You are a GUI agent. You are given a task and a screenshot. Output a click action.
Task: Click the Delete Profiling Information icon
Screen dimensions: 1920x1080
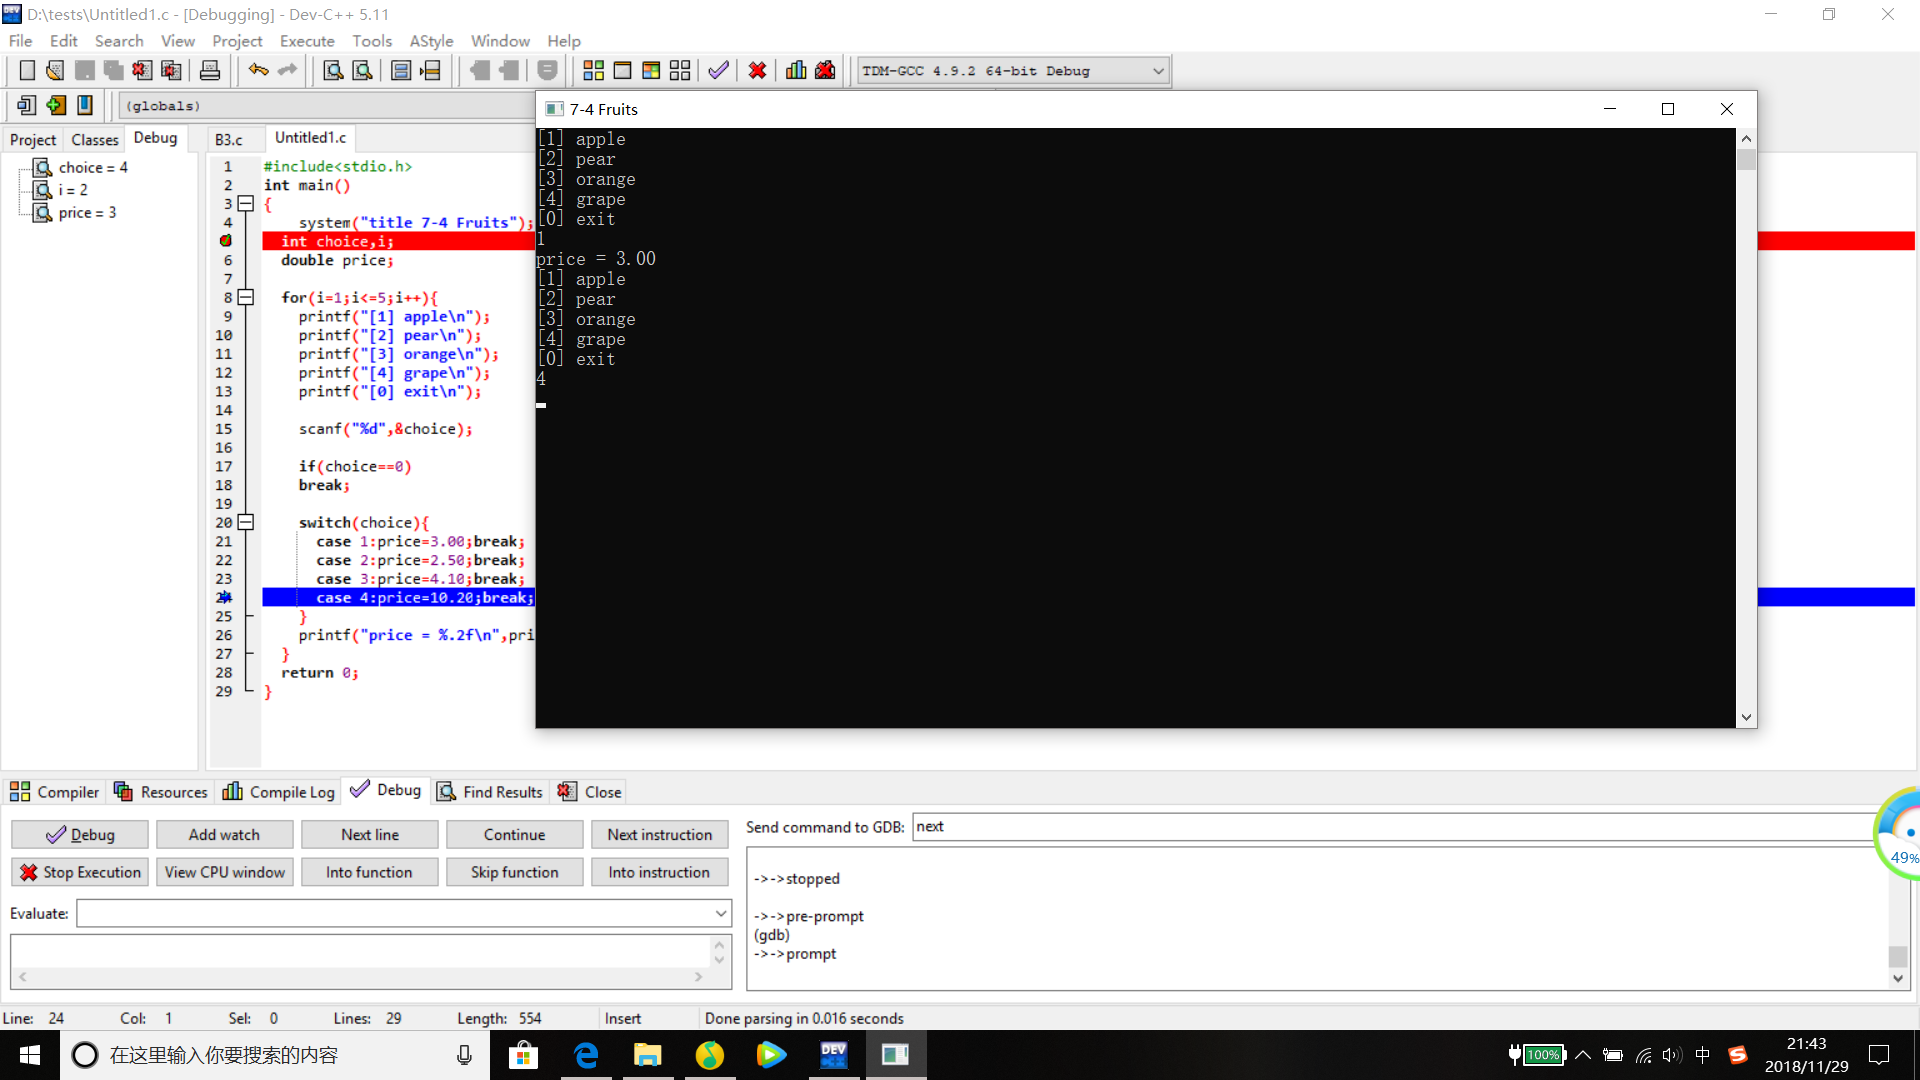pos(825,71)
